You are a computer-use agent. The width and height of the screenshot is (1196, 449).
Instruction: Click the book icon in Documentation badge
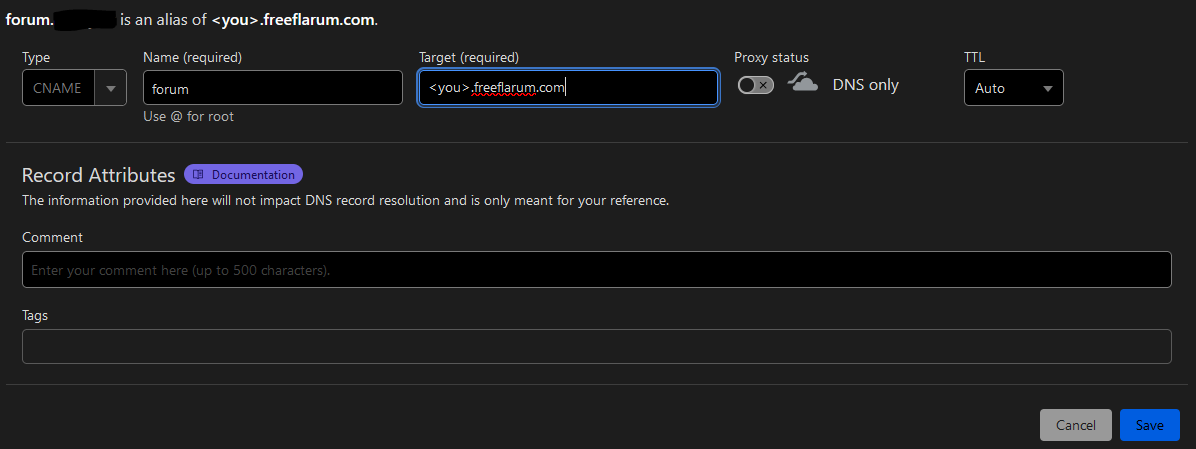tap(198, 175)
